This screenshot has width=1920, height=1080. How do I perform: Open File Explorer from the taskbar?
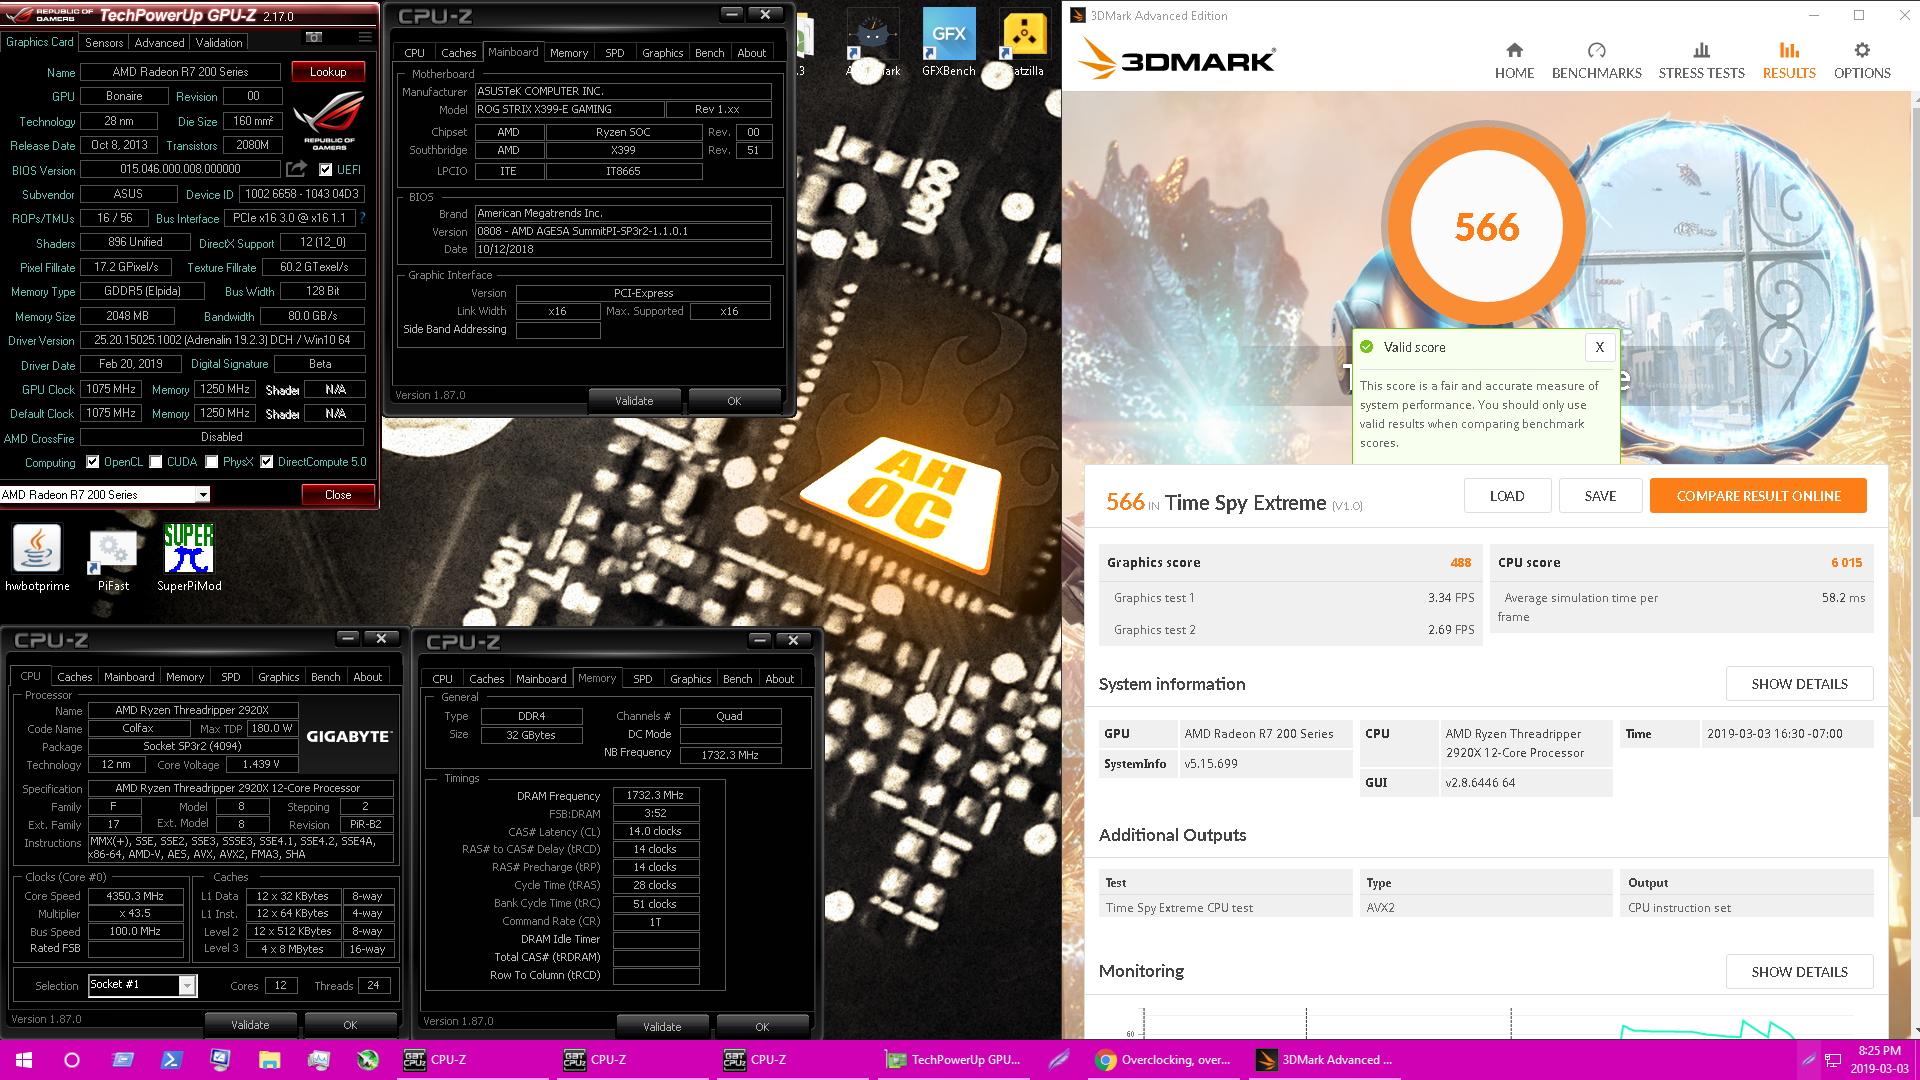(x=269, y=1060)
